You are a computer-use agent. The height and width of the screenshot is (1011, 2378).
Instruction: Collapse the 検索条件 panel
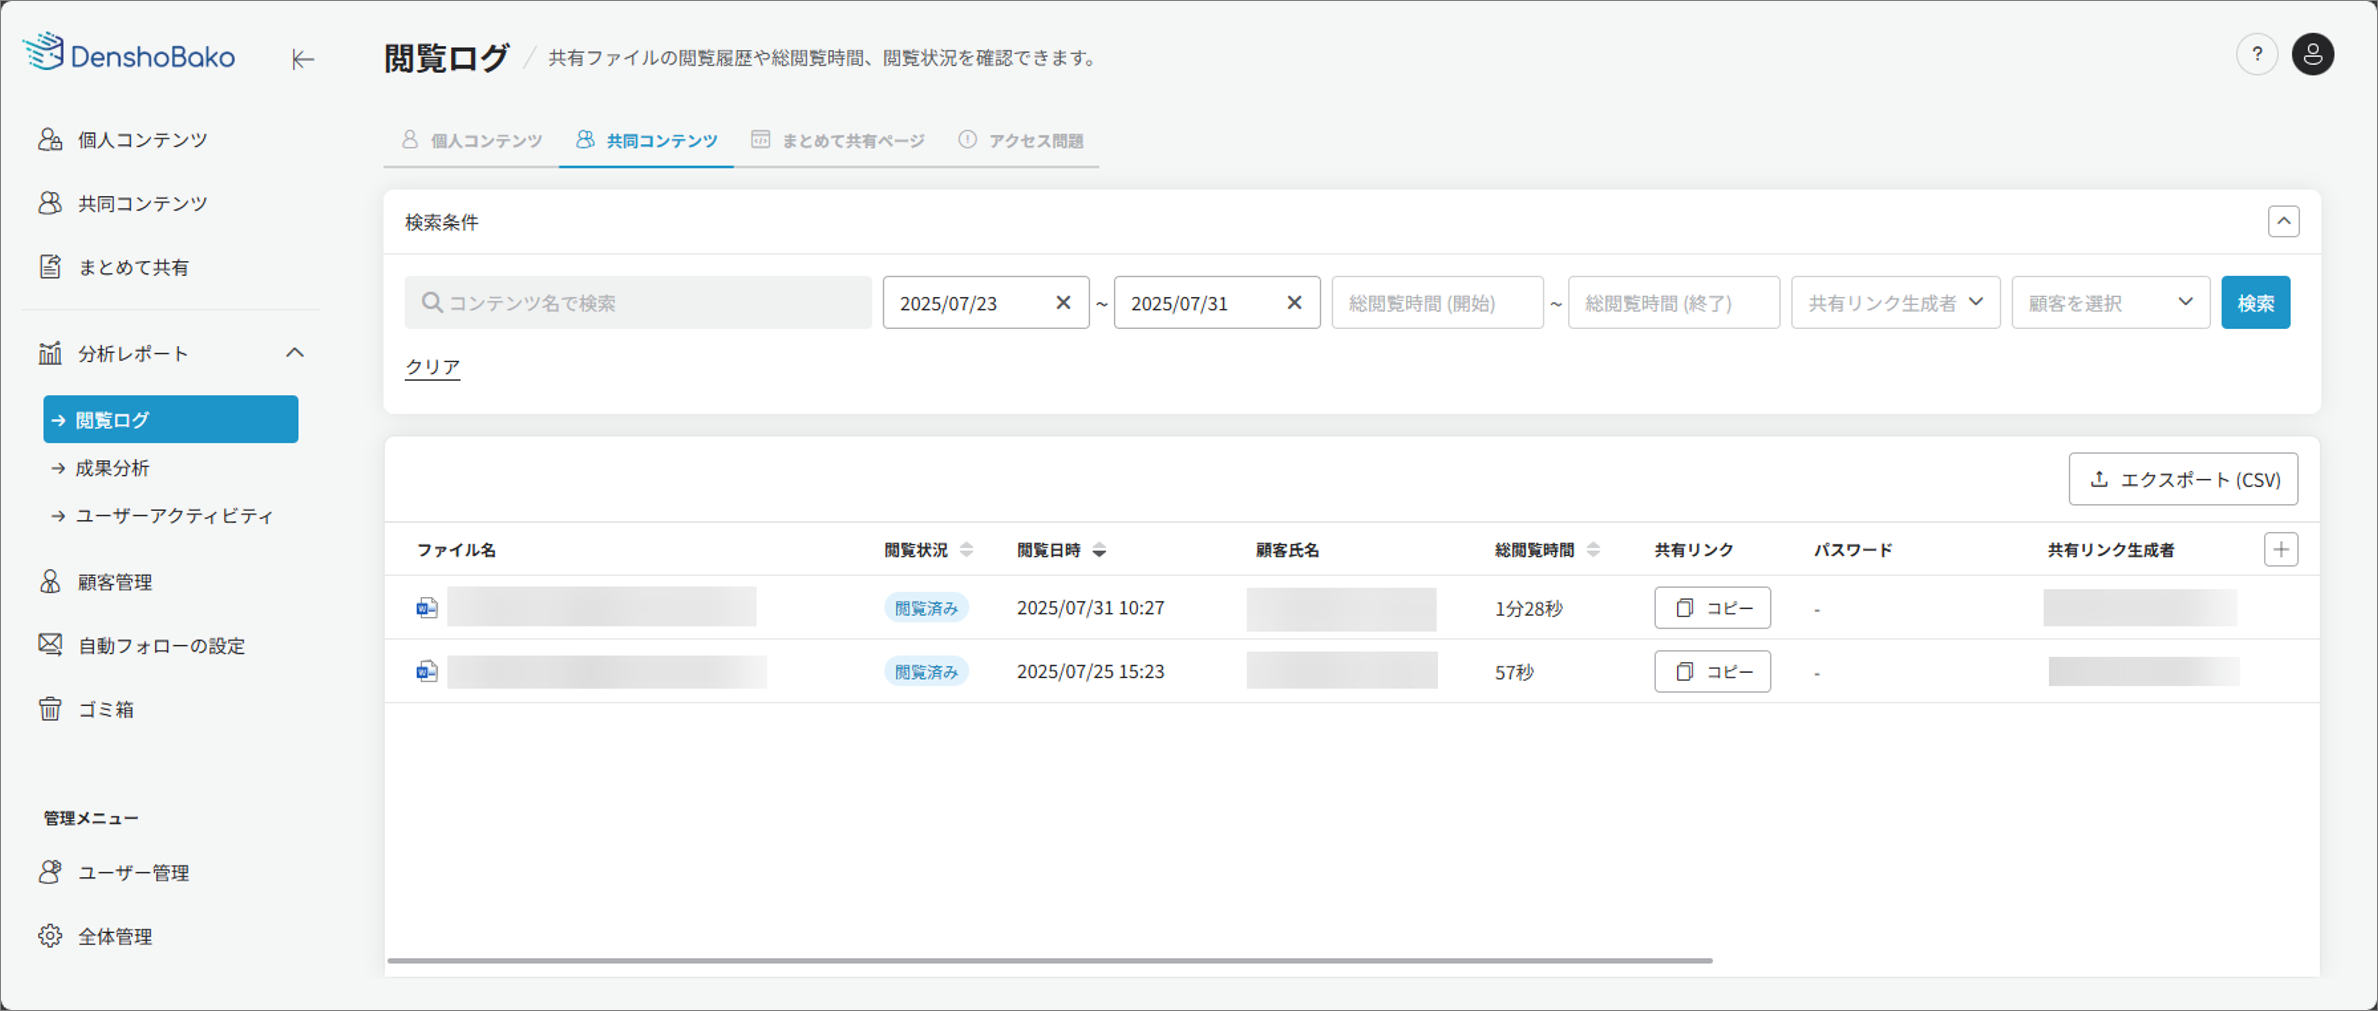point(2283,222)
